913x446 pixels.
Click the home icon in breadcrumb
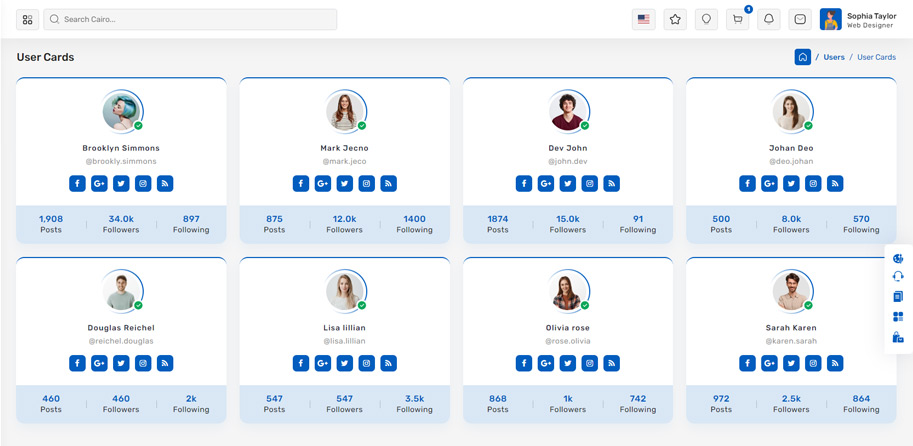tap(802, 57)
